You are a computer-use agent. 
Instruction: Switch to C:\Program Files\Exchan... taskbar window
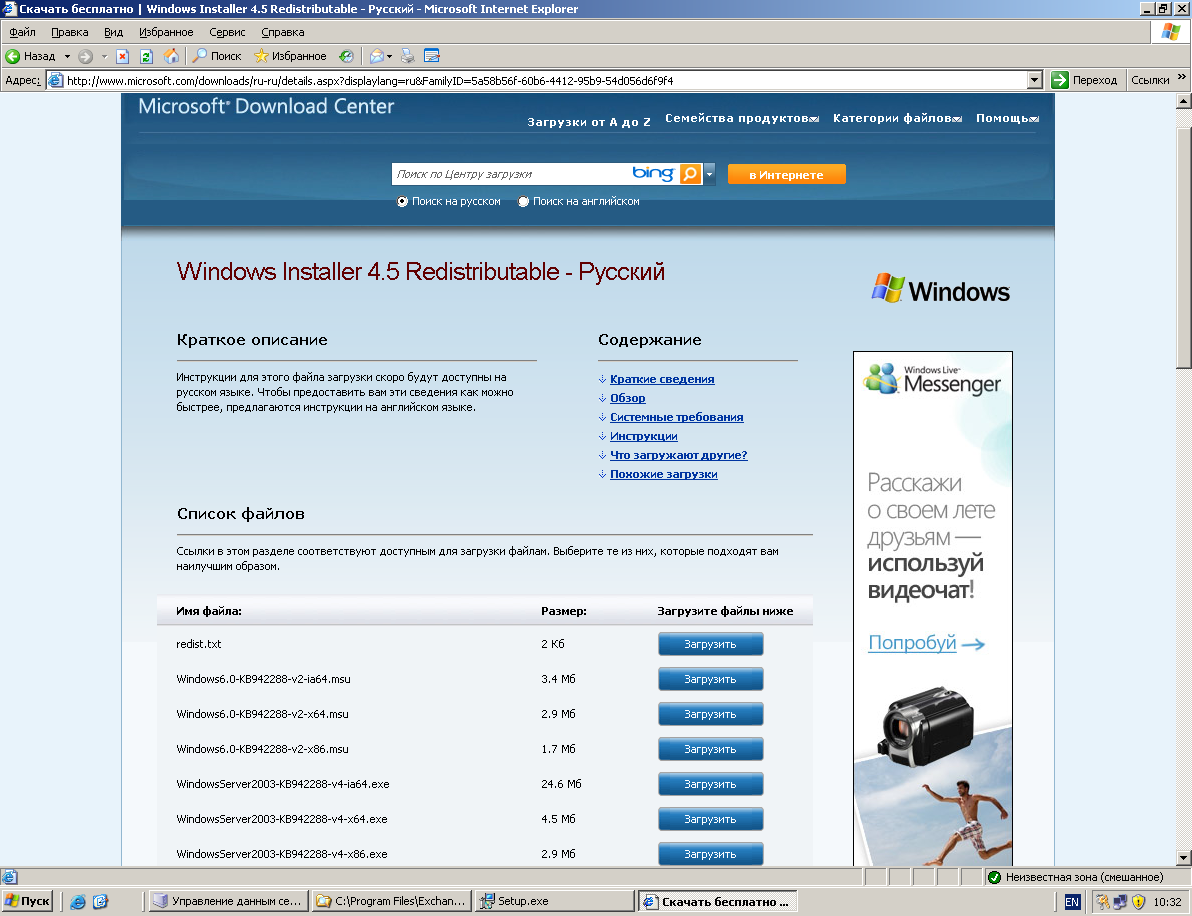tap(392, 902)
